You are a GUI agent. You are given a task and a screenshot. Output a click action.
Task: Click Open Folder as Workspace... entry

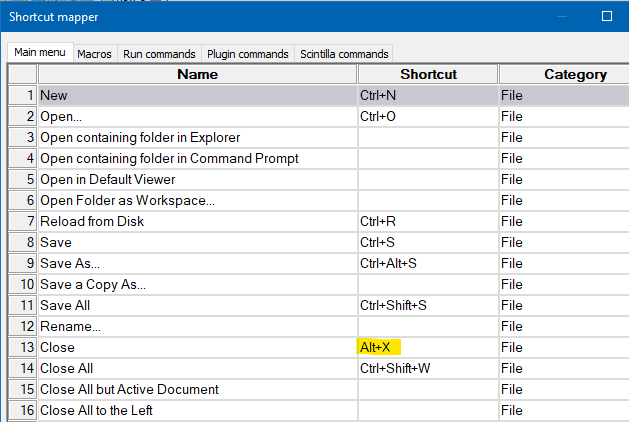[197, 200]
